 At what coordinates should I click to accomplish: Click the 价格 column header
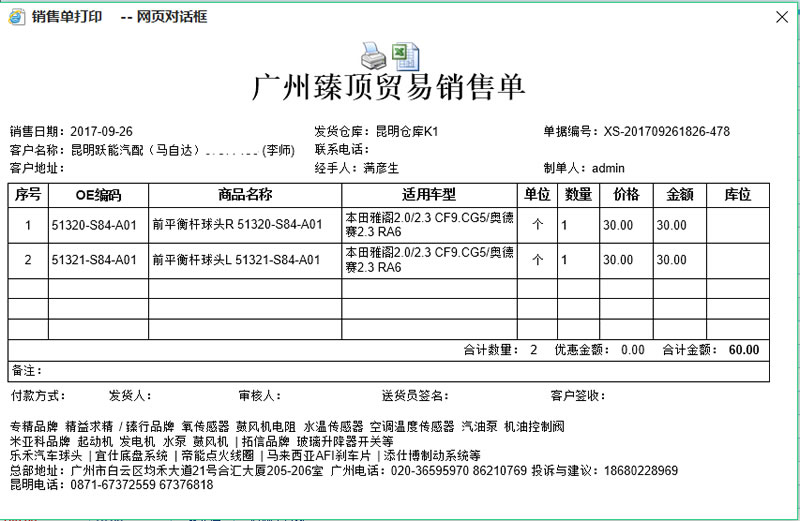click(x=626, y=195)
